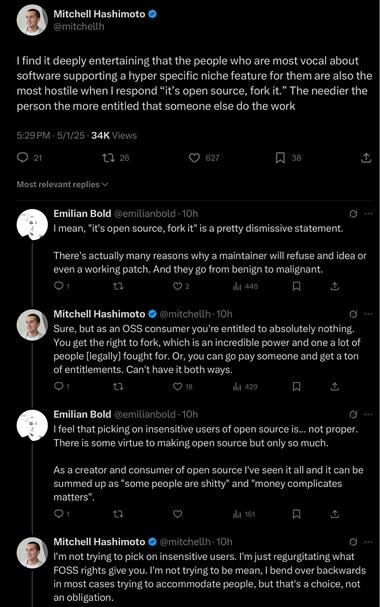The height and width of the screenshot is (607, 380).
Task: Open more options on Mitchell's 'OSS consumer' reply
Action: click(368, 314)
